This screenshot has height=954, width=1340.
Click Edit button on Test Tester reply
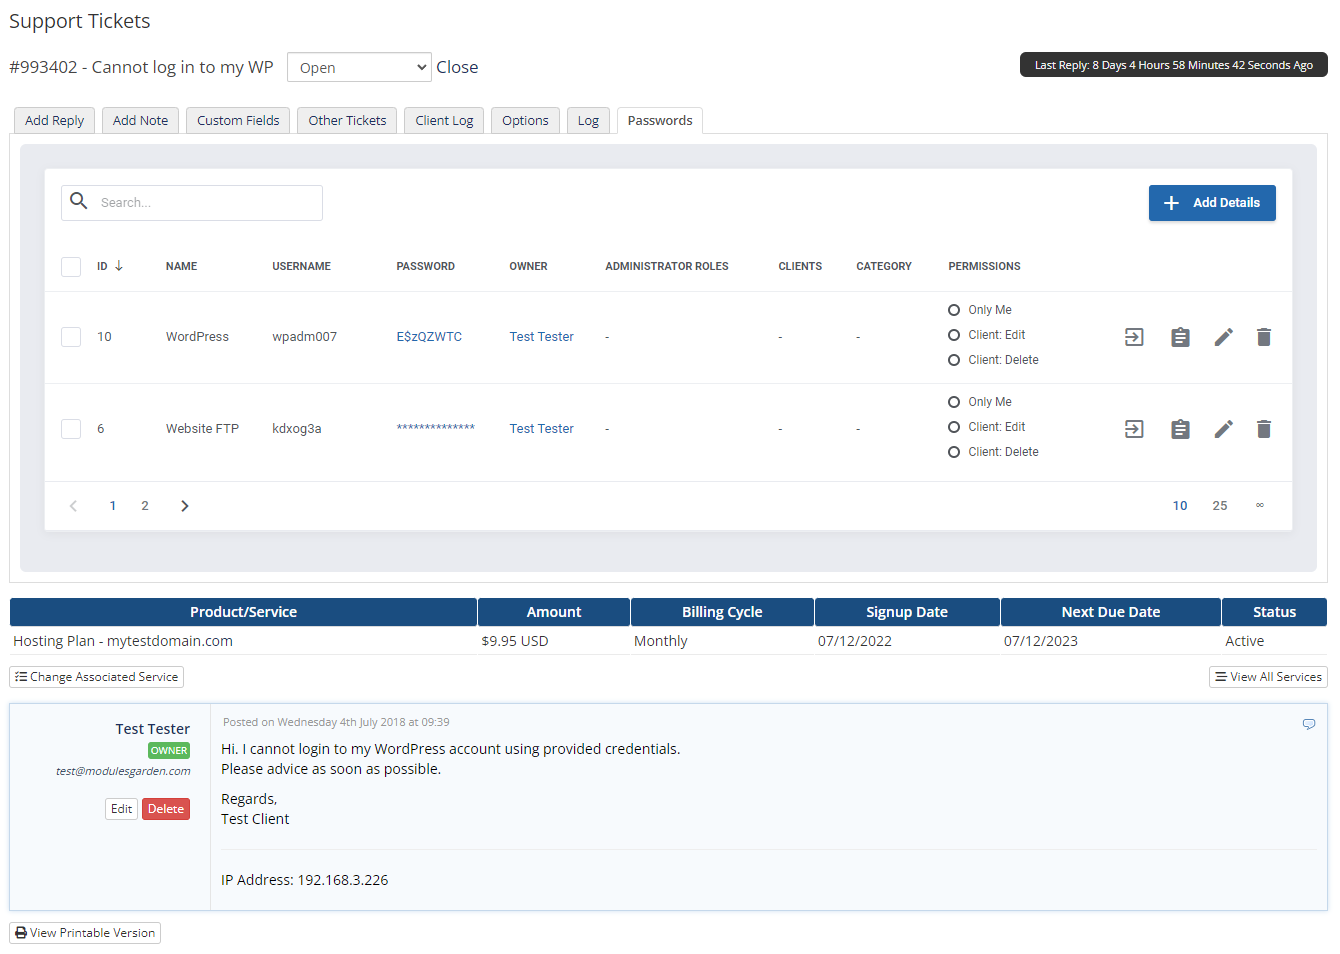point(121,809)
